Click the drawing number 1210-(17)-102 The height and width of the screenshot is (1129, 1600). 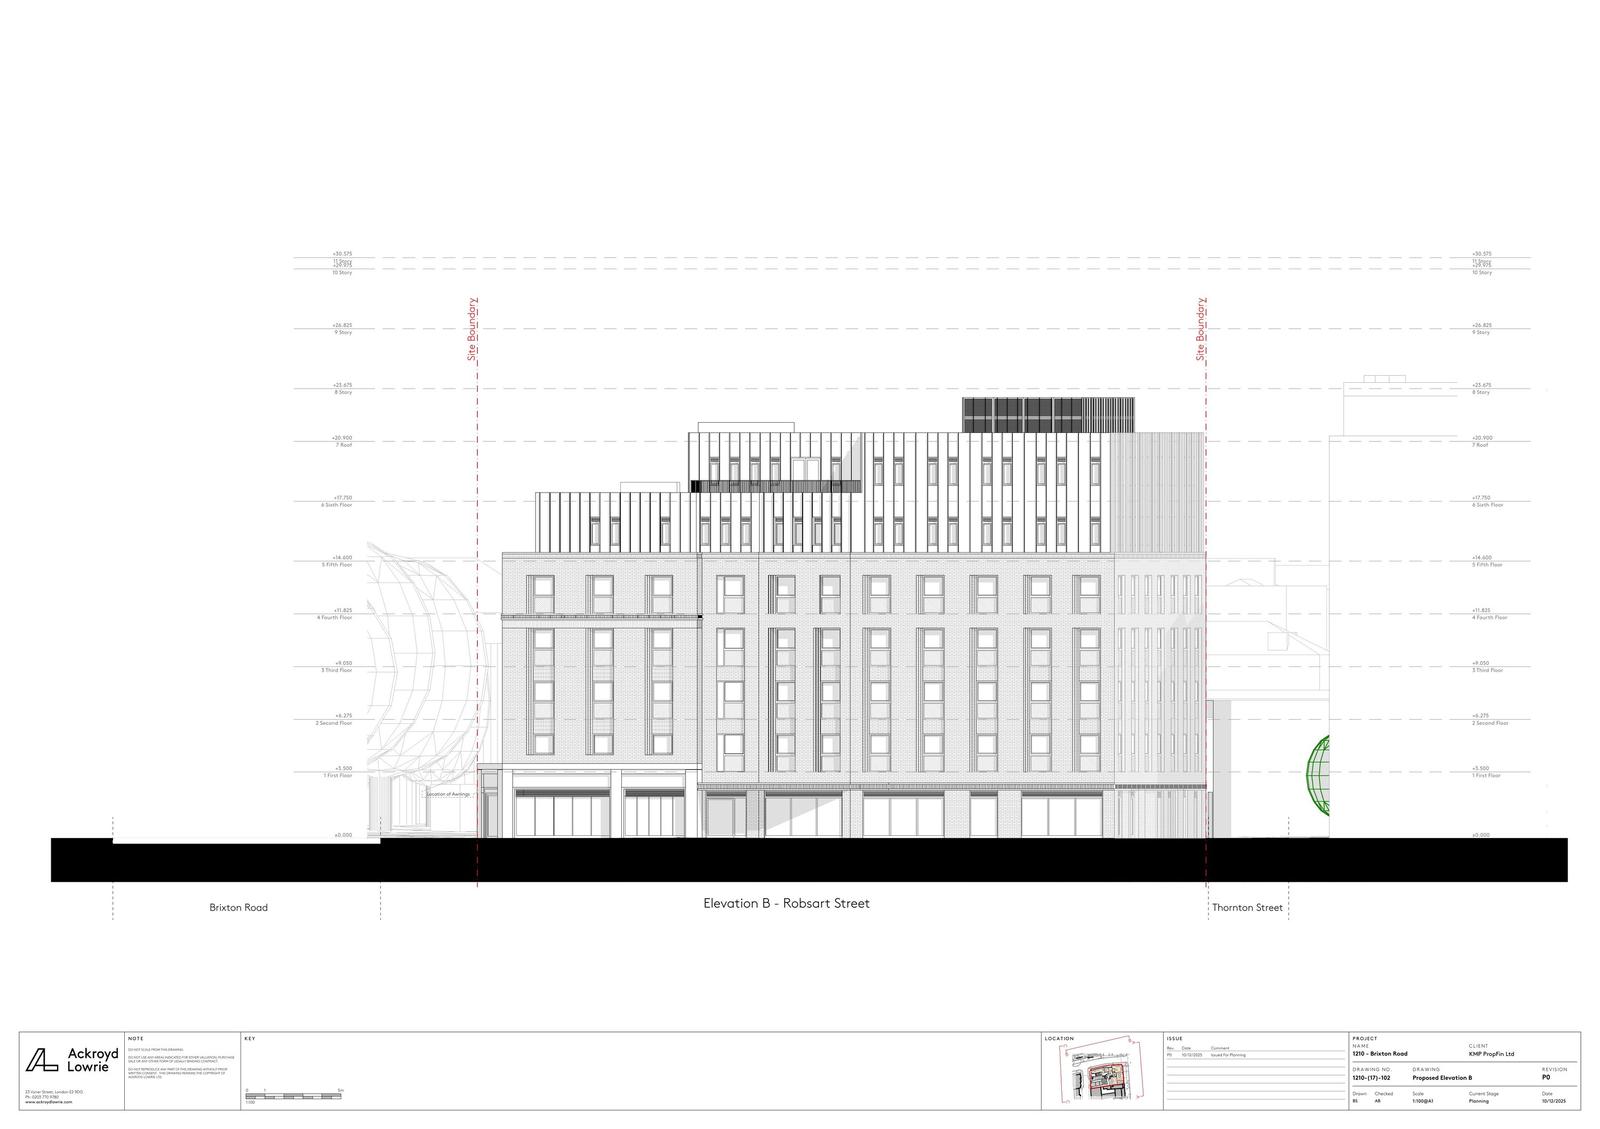click(1371, 1078)
